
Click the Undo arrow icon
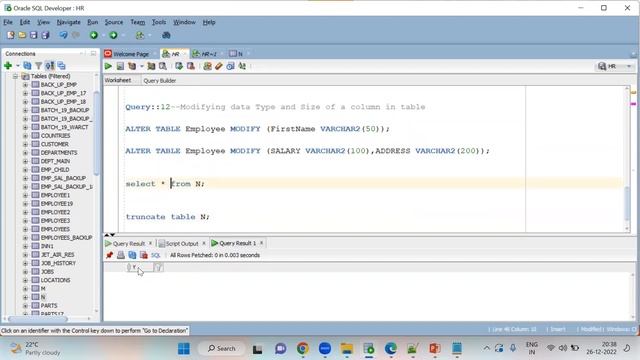point(63,35)
